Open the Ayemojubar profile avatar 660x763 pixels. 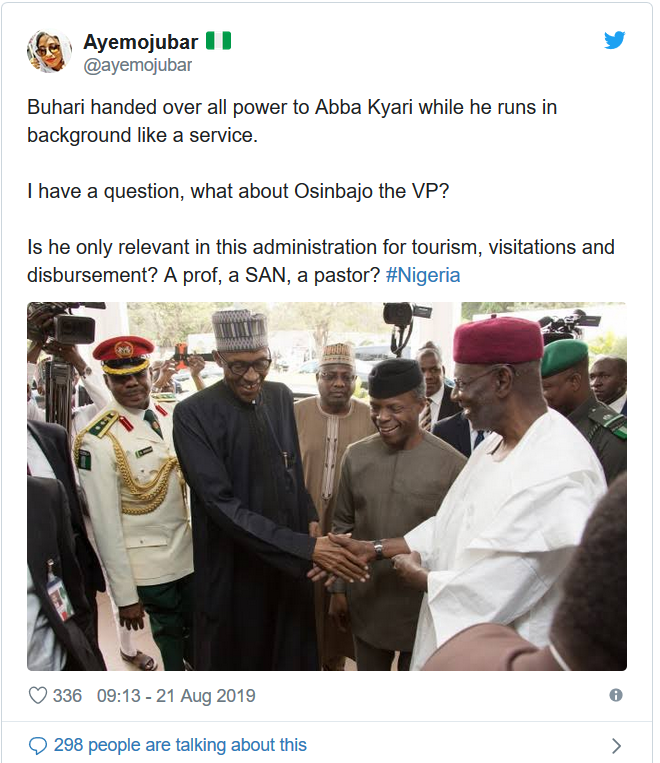click(49, 51)
